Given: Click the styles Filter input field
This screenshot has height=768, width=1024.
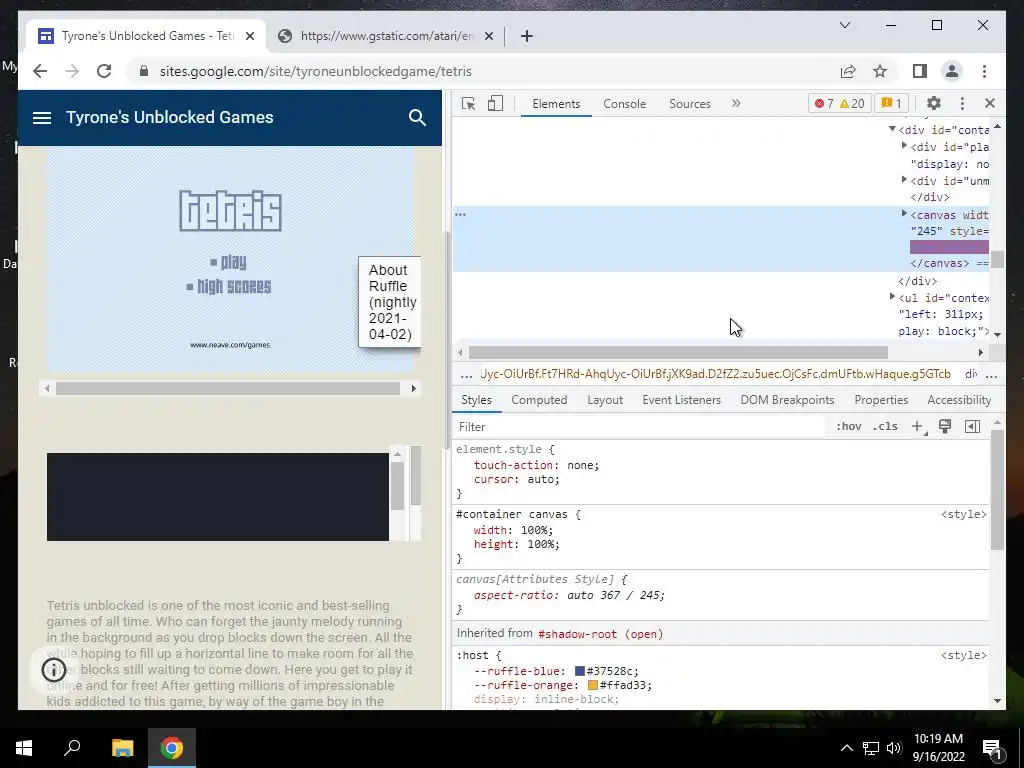Looking at the screenshot, I should [x=640, y=426].
